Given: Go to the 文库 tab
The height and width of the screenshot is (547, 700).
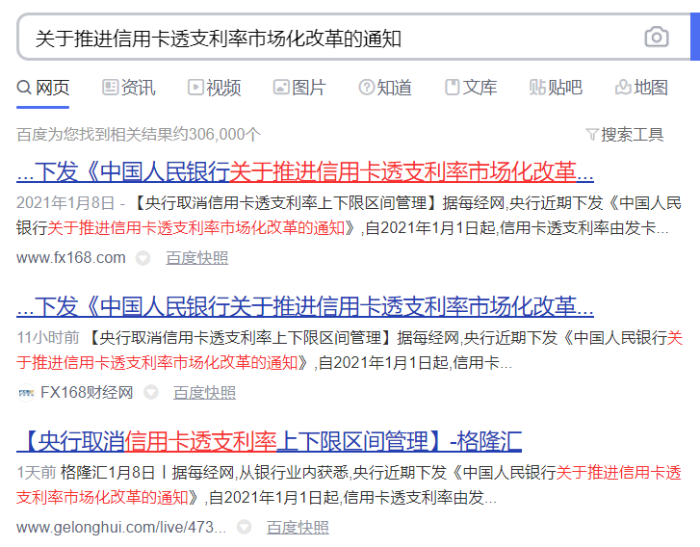Looking at the screenshot, I should 471,88.
